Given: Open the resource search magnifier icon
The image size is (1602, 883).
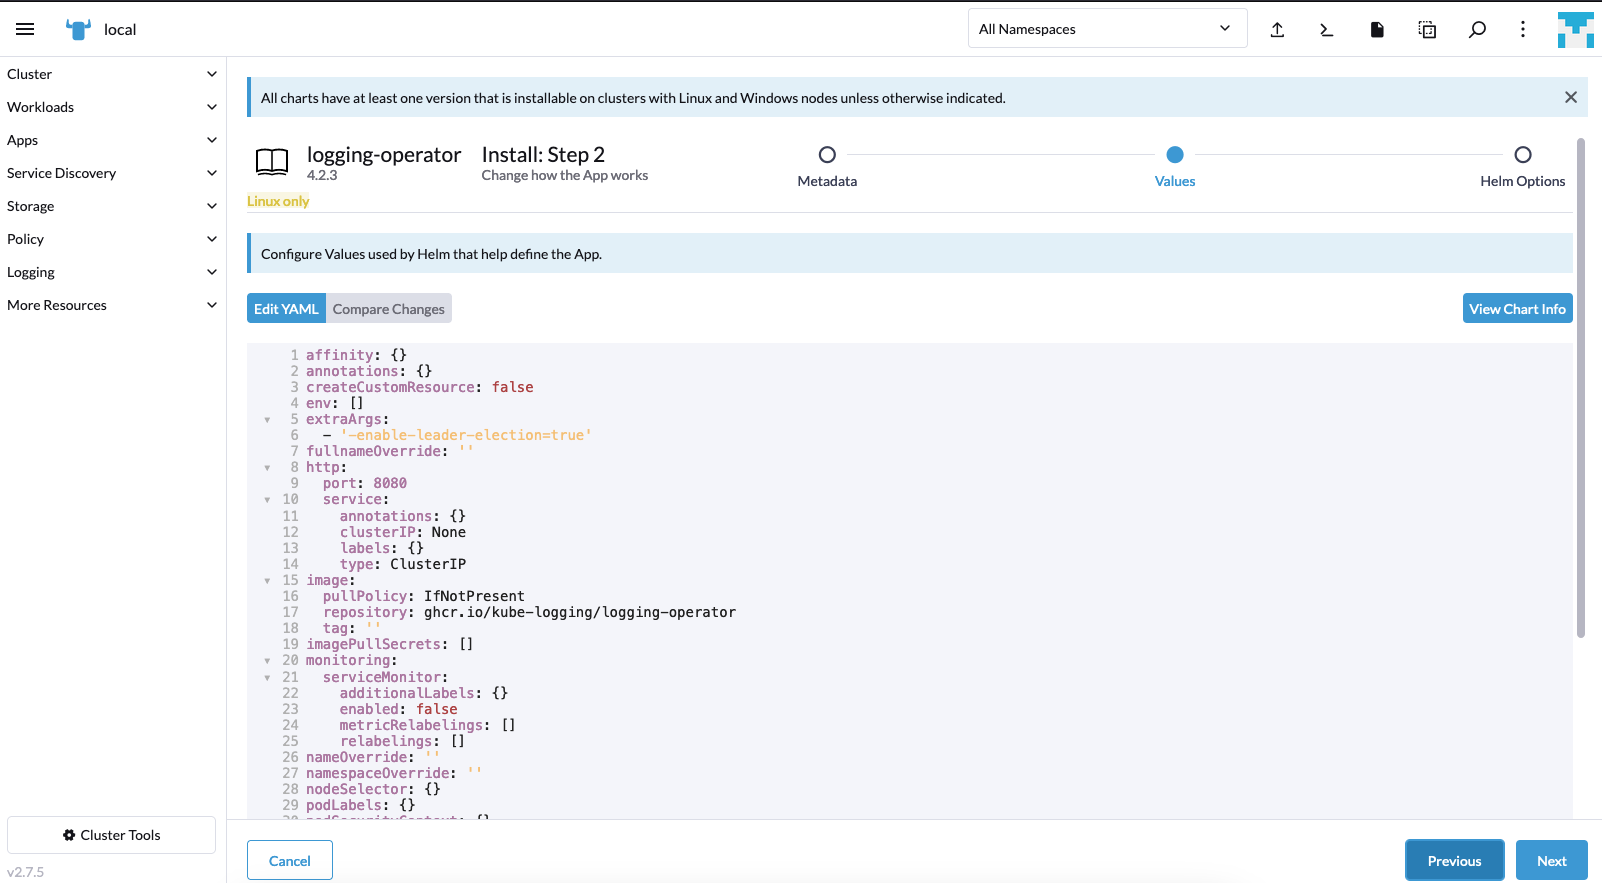Looking at the screenshot, I should 1477,29.
